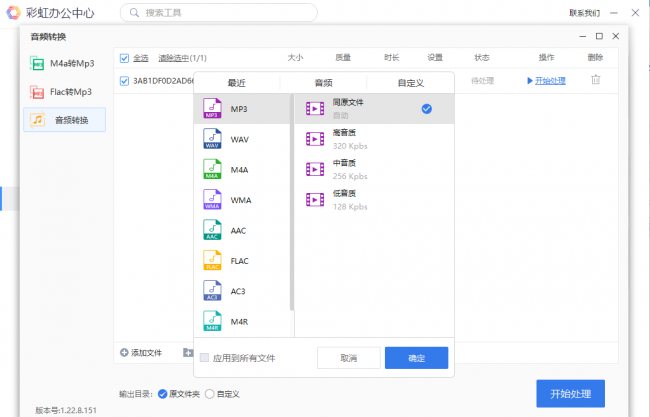This screenshot has width=650, height=417.
Task: Select the WAV label in format list
Action: click(240, 140)
